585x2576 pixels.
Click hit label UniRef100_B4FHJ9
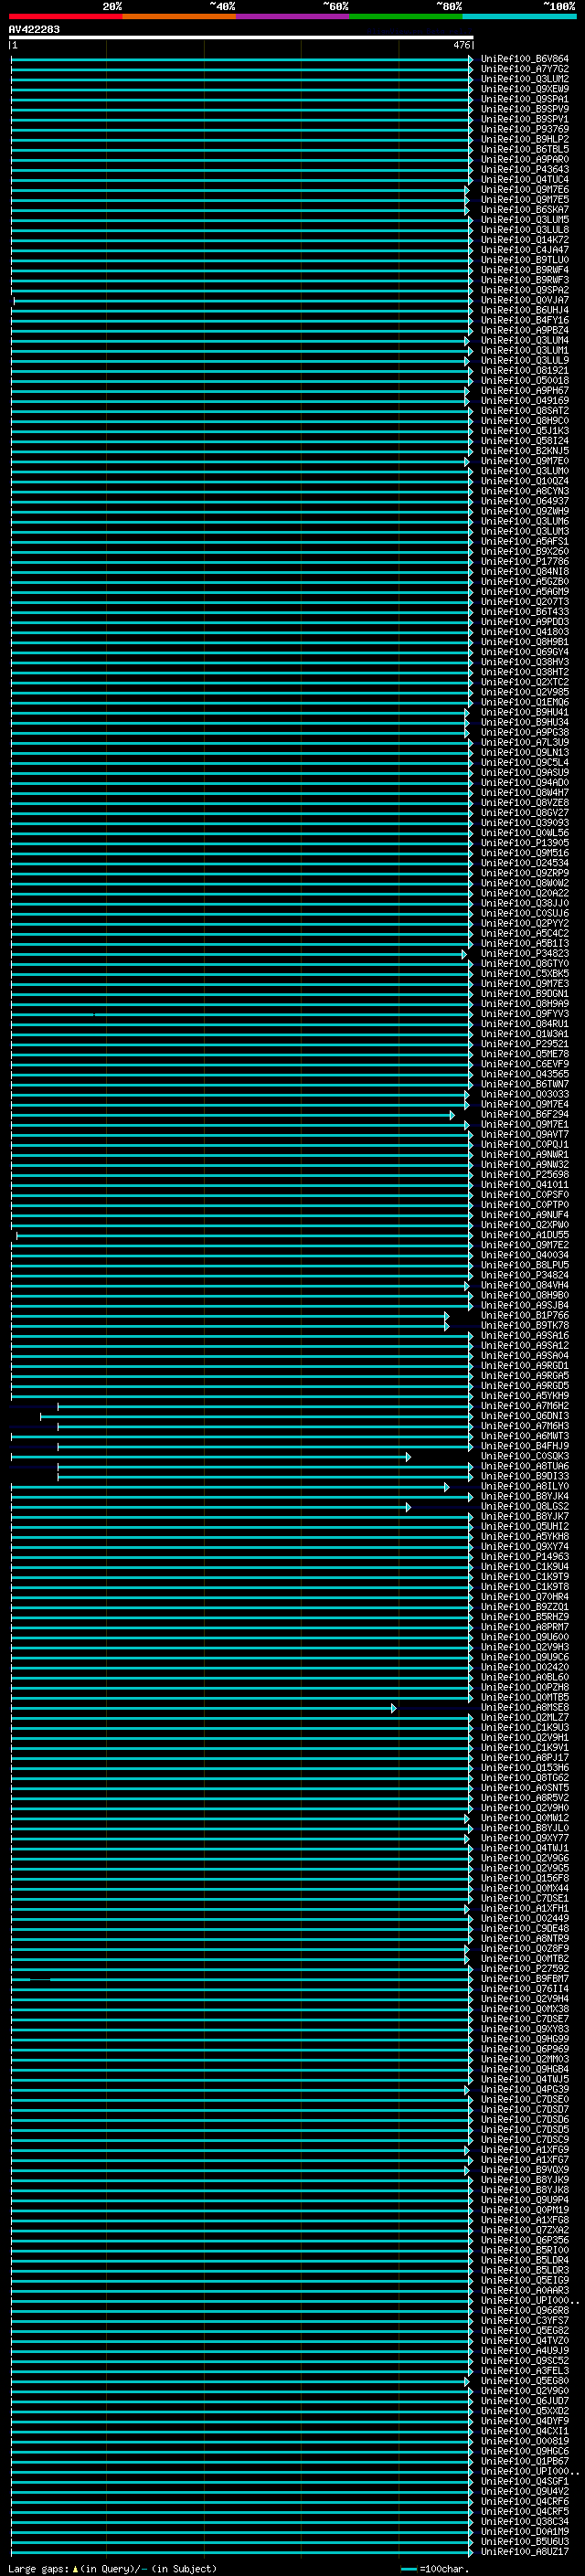click(x=525, y=1447)
